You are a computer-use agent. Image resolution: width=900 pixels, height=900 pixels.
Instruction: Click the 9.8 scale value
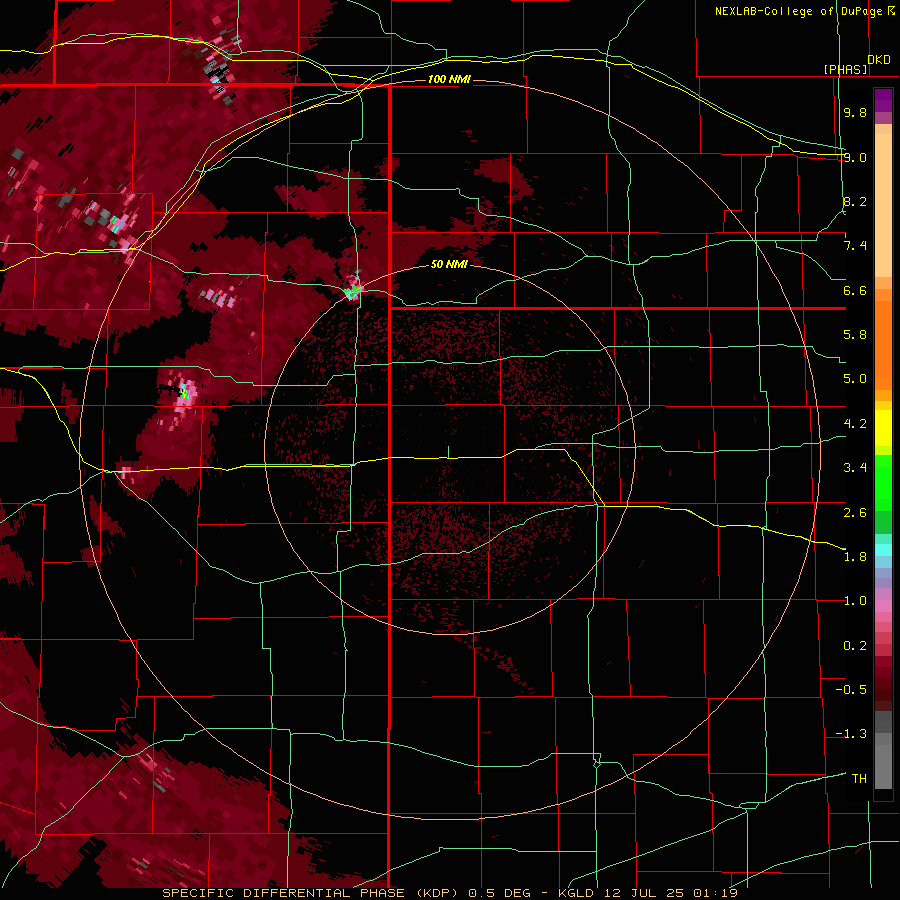[855, 112]
